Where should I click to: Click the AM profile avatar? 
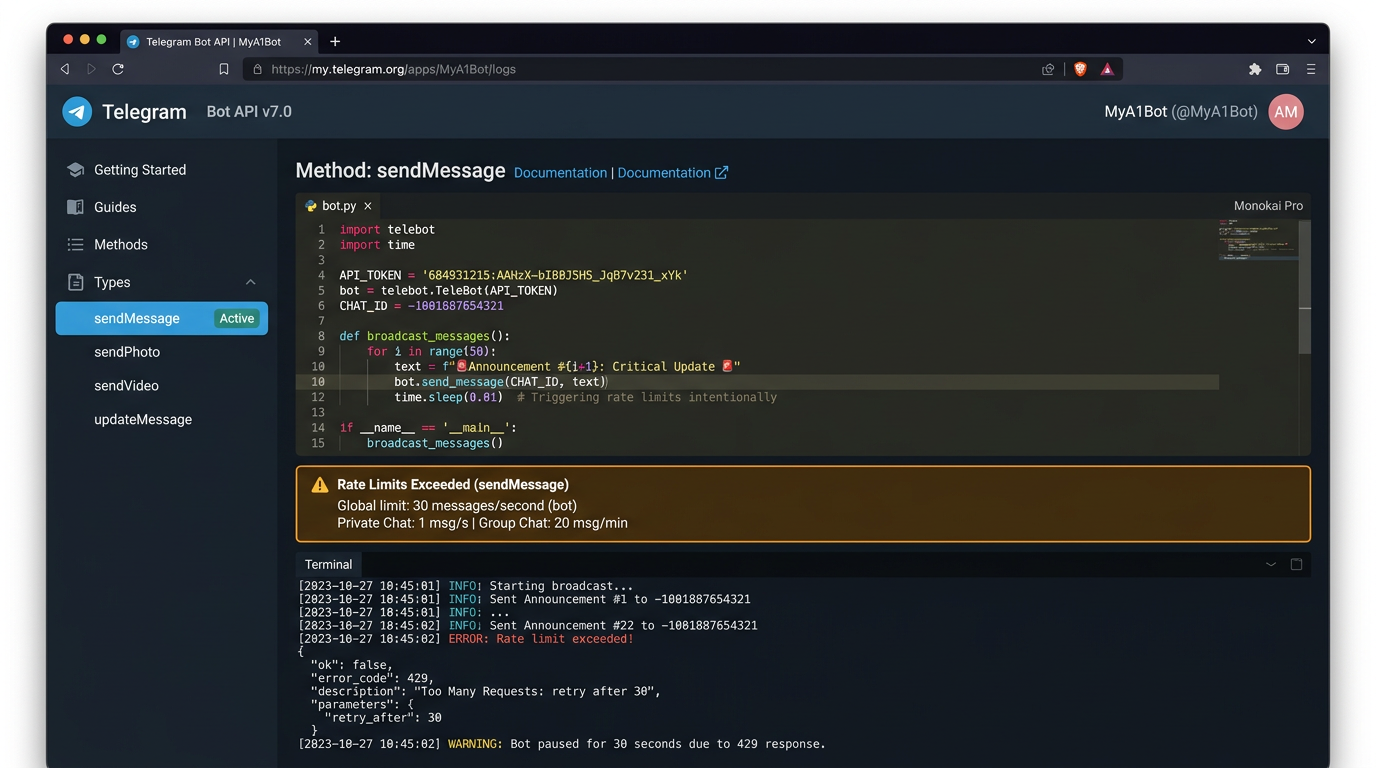pyautogui.click(x=1285, y=112)
